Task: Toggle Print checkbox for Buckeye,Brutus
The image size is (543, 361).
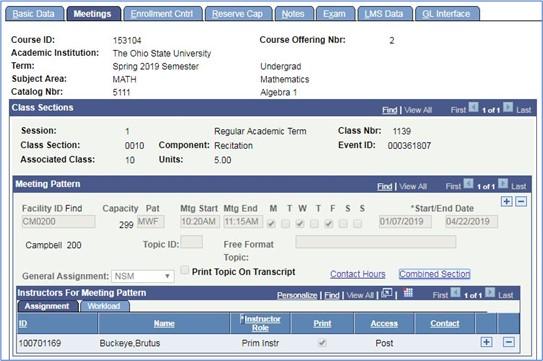Action: tap(322, 343)
